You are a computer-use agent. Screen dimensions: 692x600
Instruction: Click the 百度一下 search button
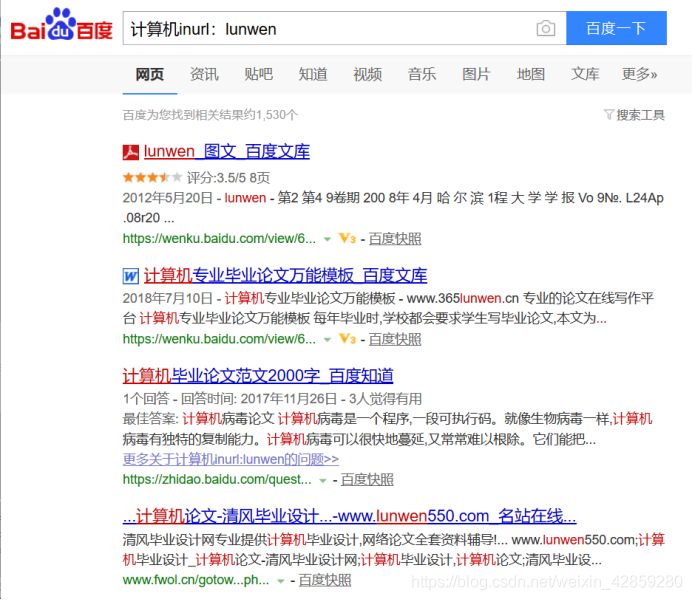616,28
